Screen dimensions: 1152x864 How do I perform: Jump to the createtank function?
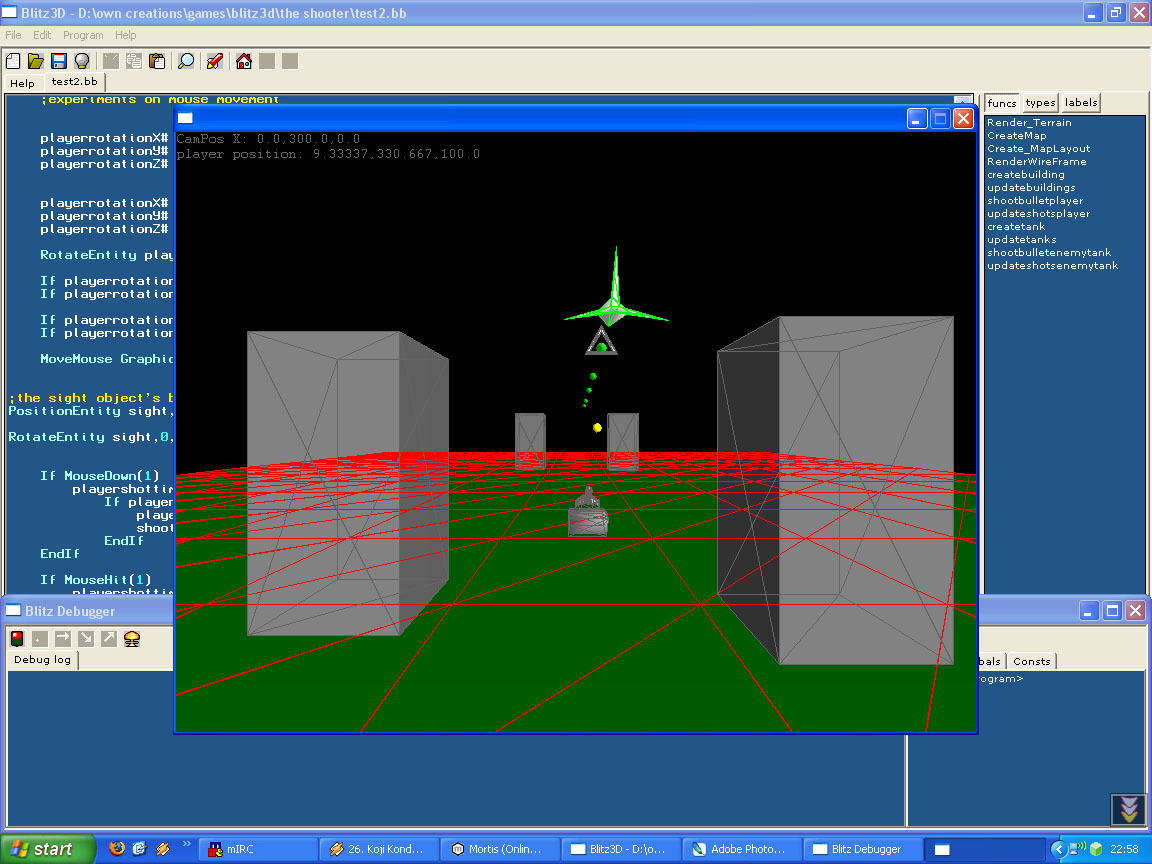tap(1015, 227)
